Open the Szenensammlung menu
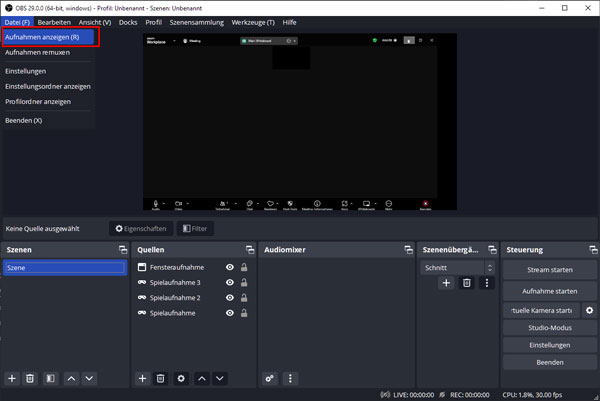 [197, 23]
